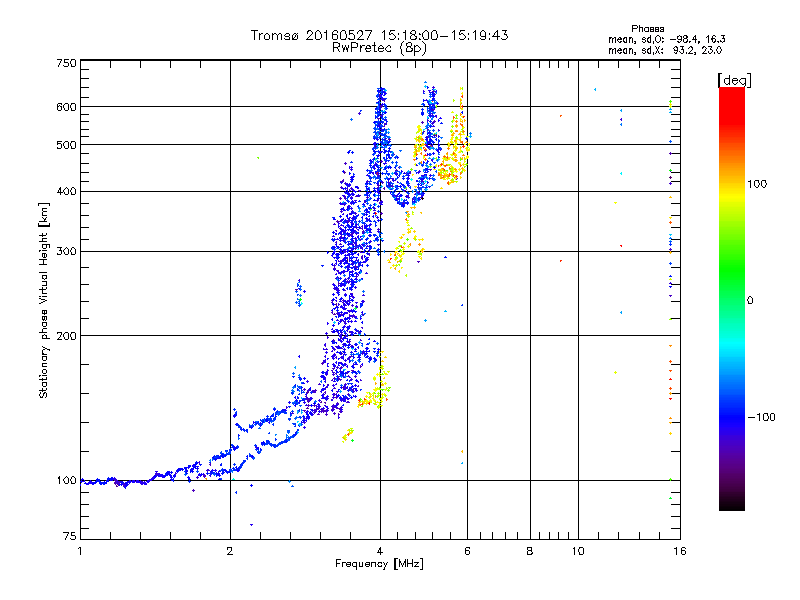
Task: Click the x-axis tick value "6"
Action: click(x=467, y=551)
